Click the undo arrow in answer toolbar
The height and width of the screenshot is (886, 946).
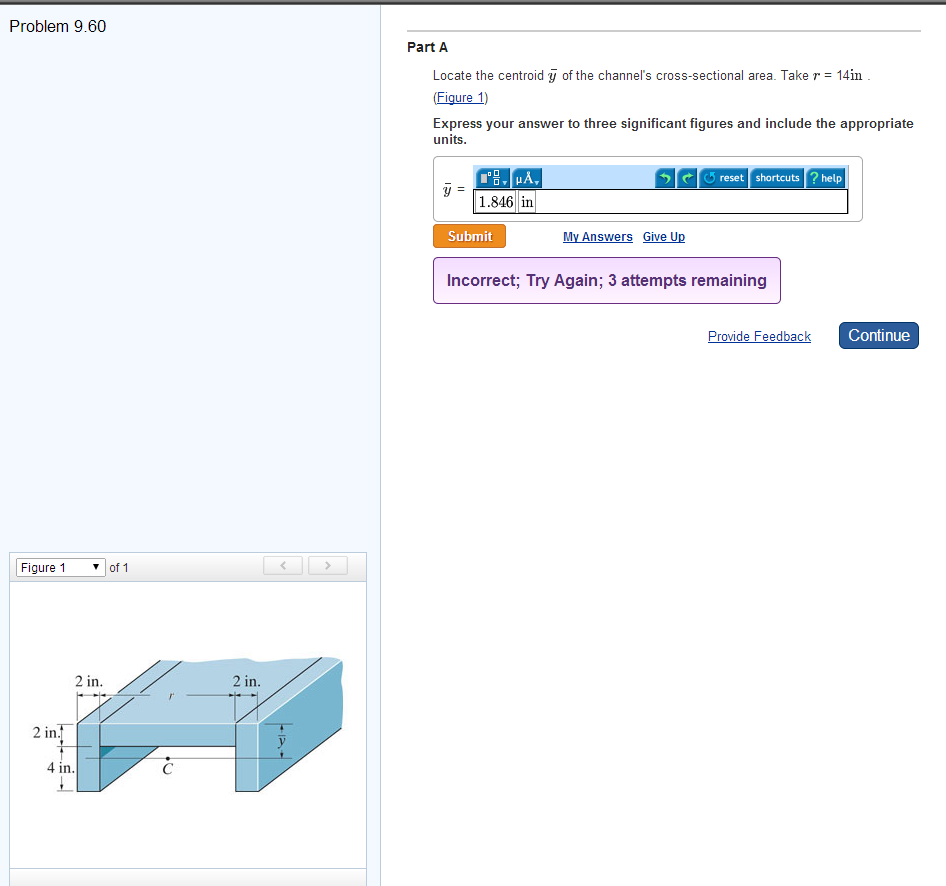pyautogui.click(x=666, y=178)
